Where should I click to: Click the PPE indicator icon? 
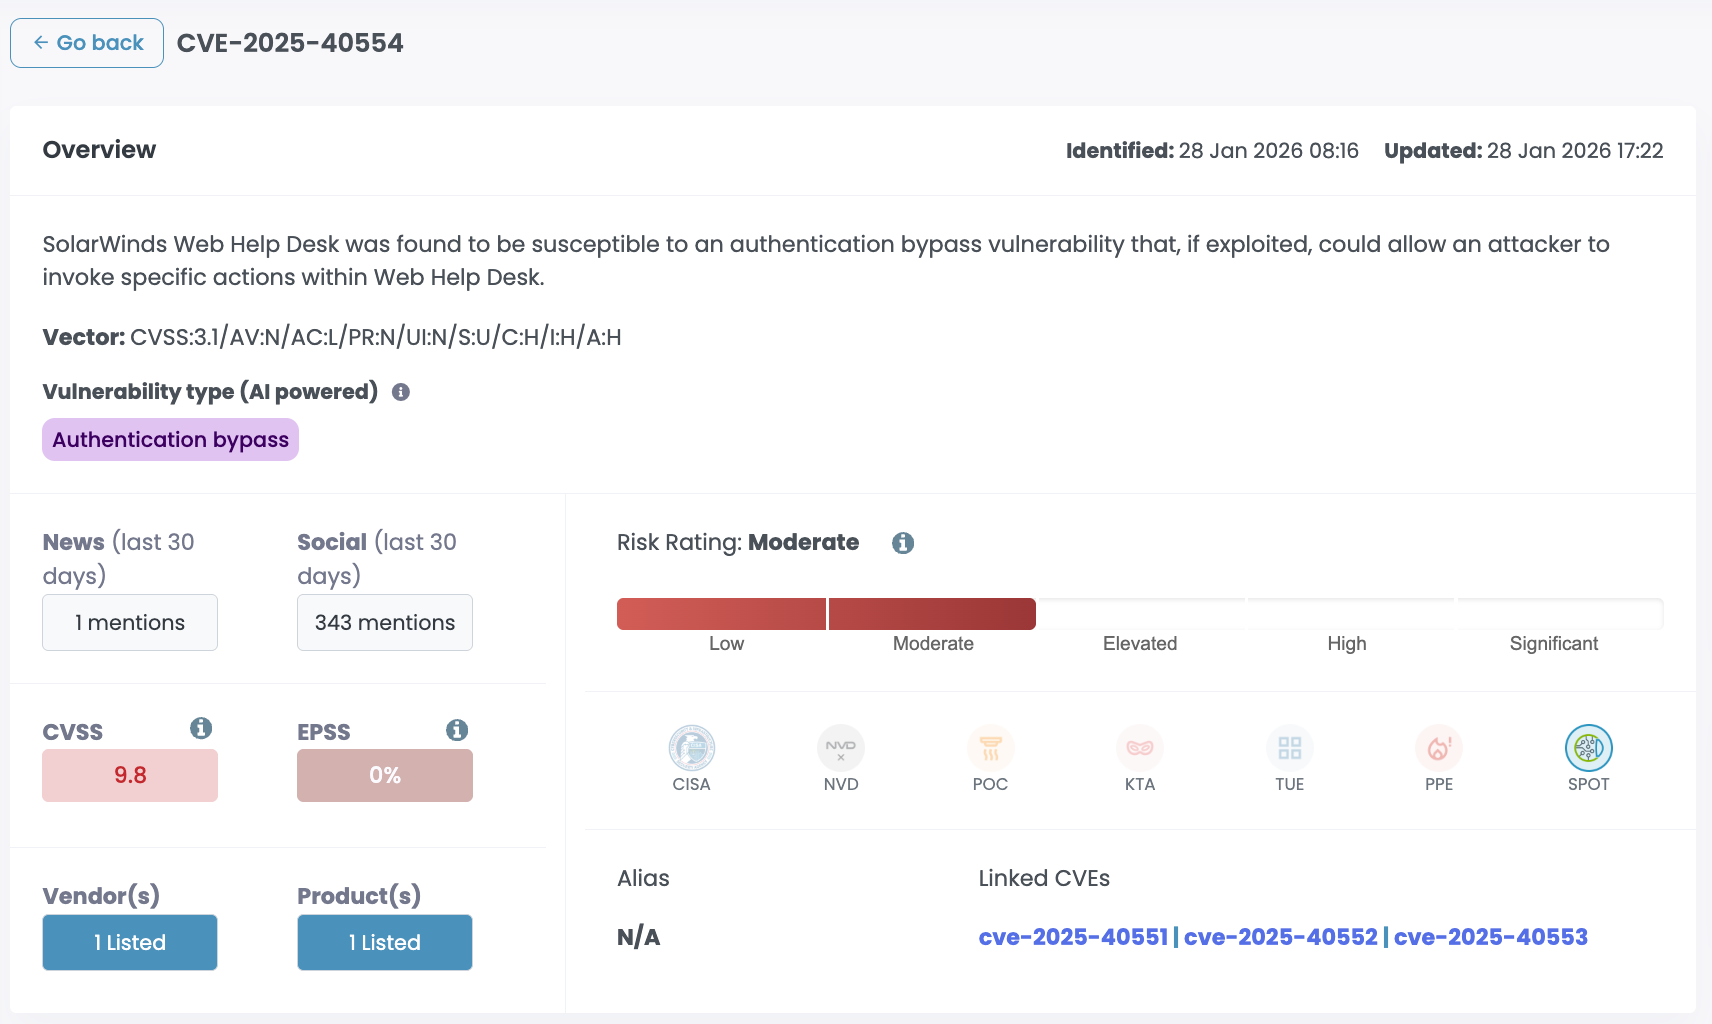1439,748
